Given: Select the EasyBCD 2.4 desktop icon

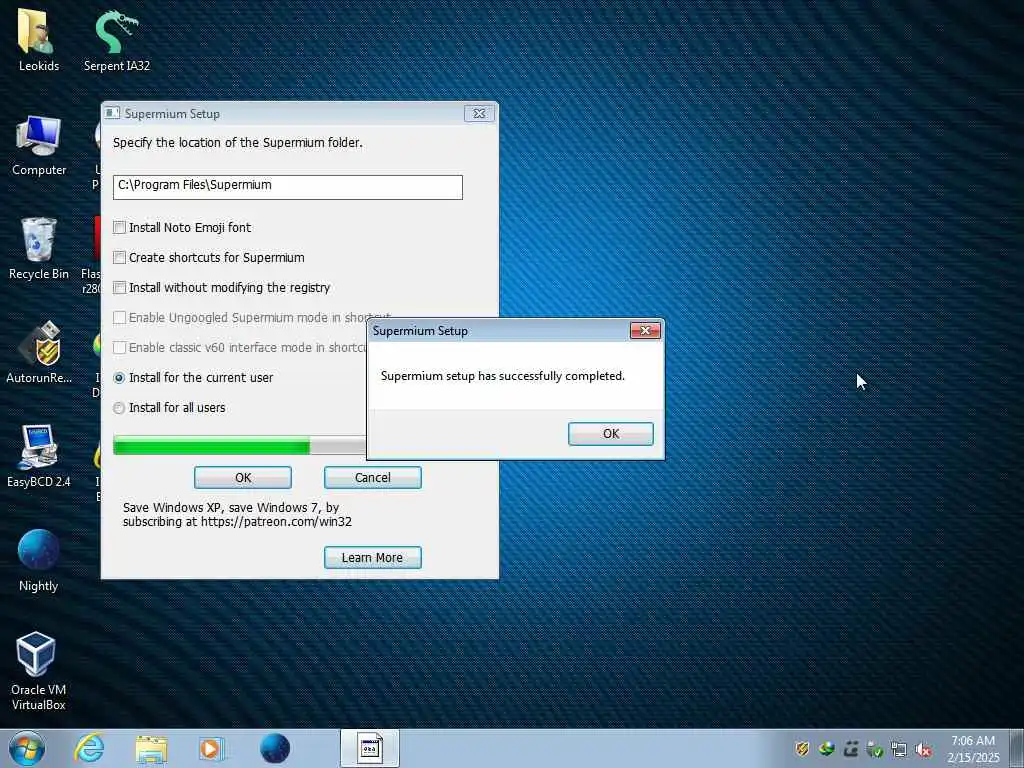Looking at the screenshot, I should (x=39, y=457).
